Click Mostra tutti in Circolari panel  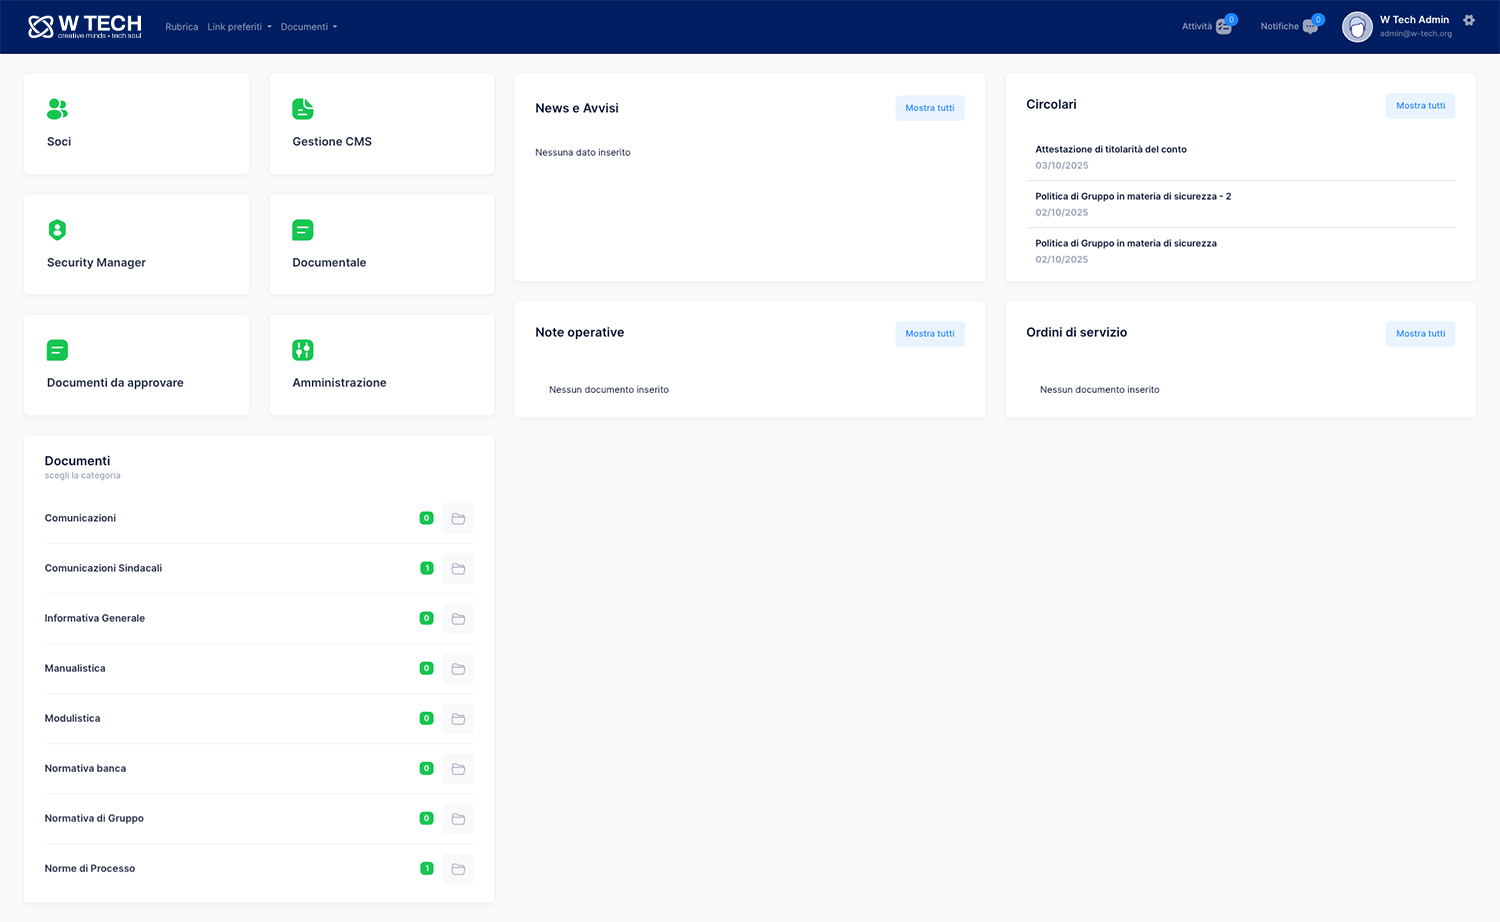tap(1420, 106)
